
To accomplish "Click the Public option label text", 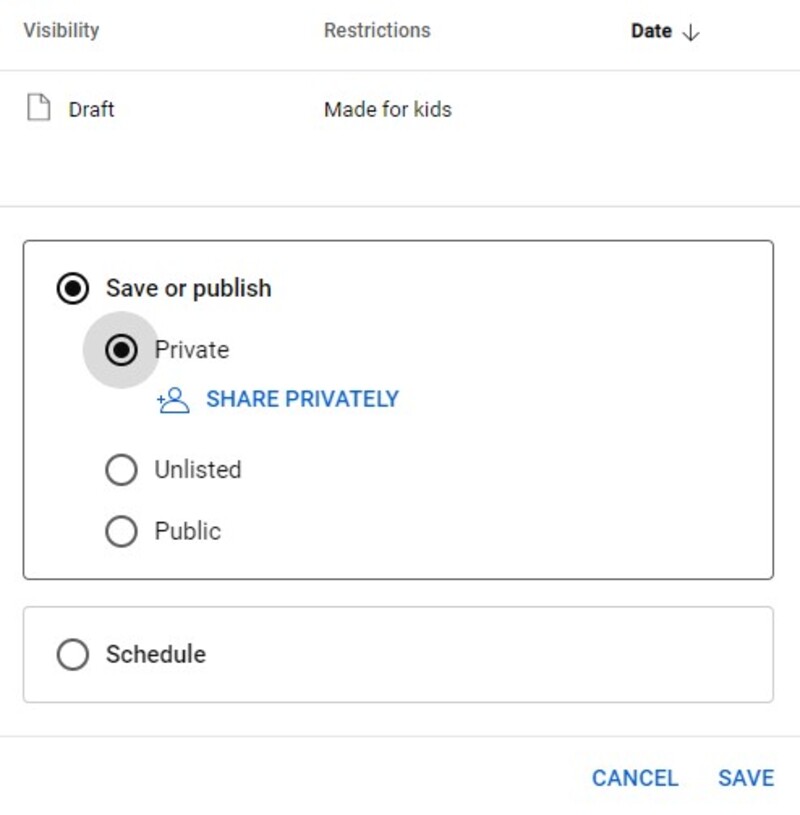I will point(187,531).
